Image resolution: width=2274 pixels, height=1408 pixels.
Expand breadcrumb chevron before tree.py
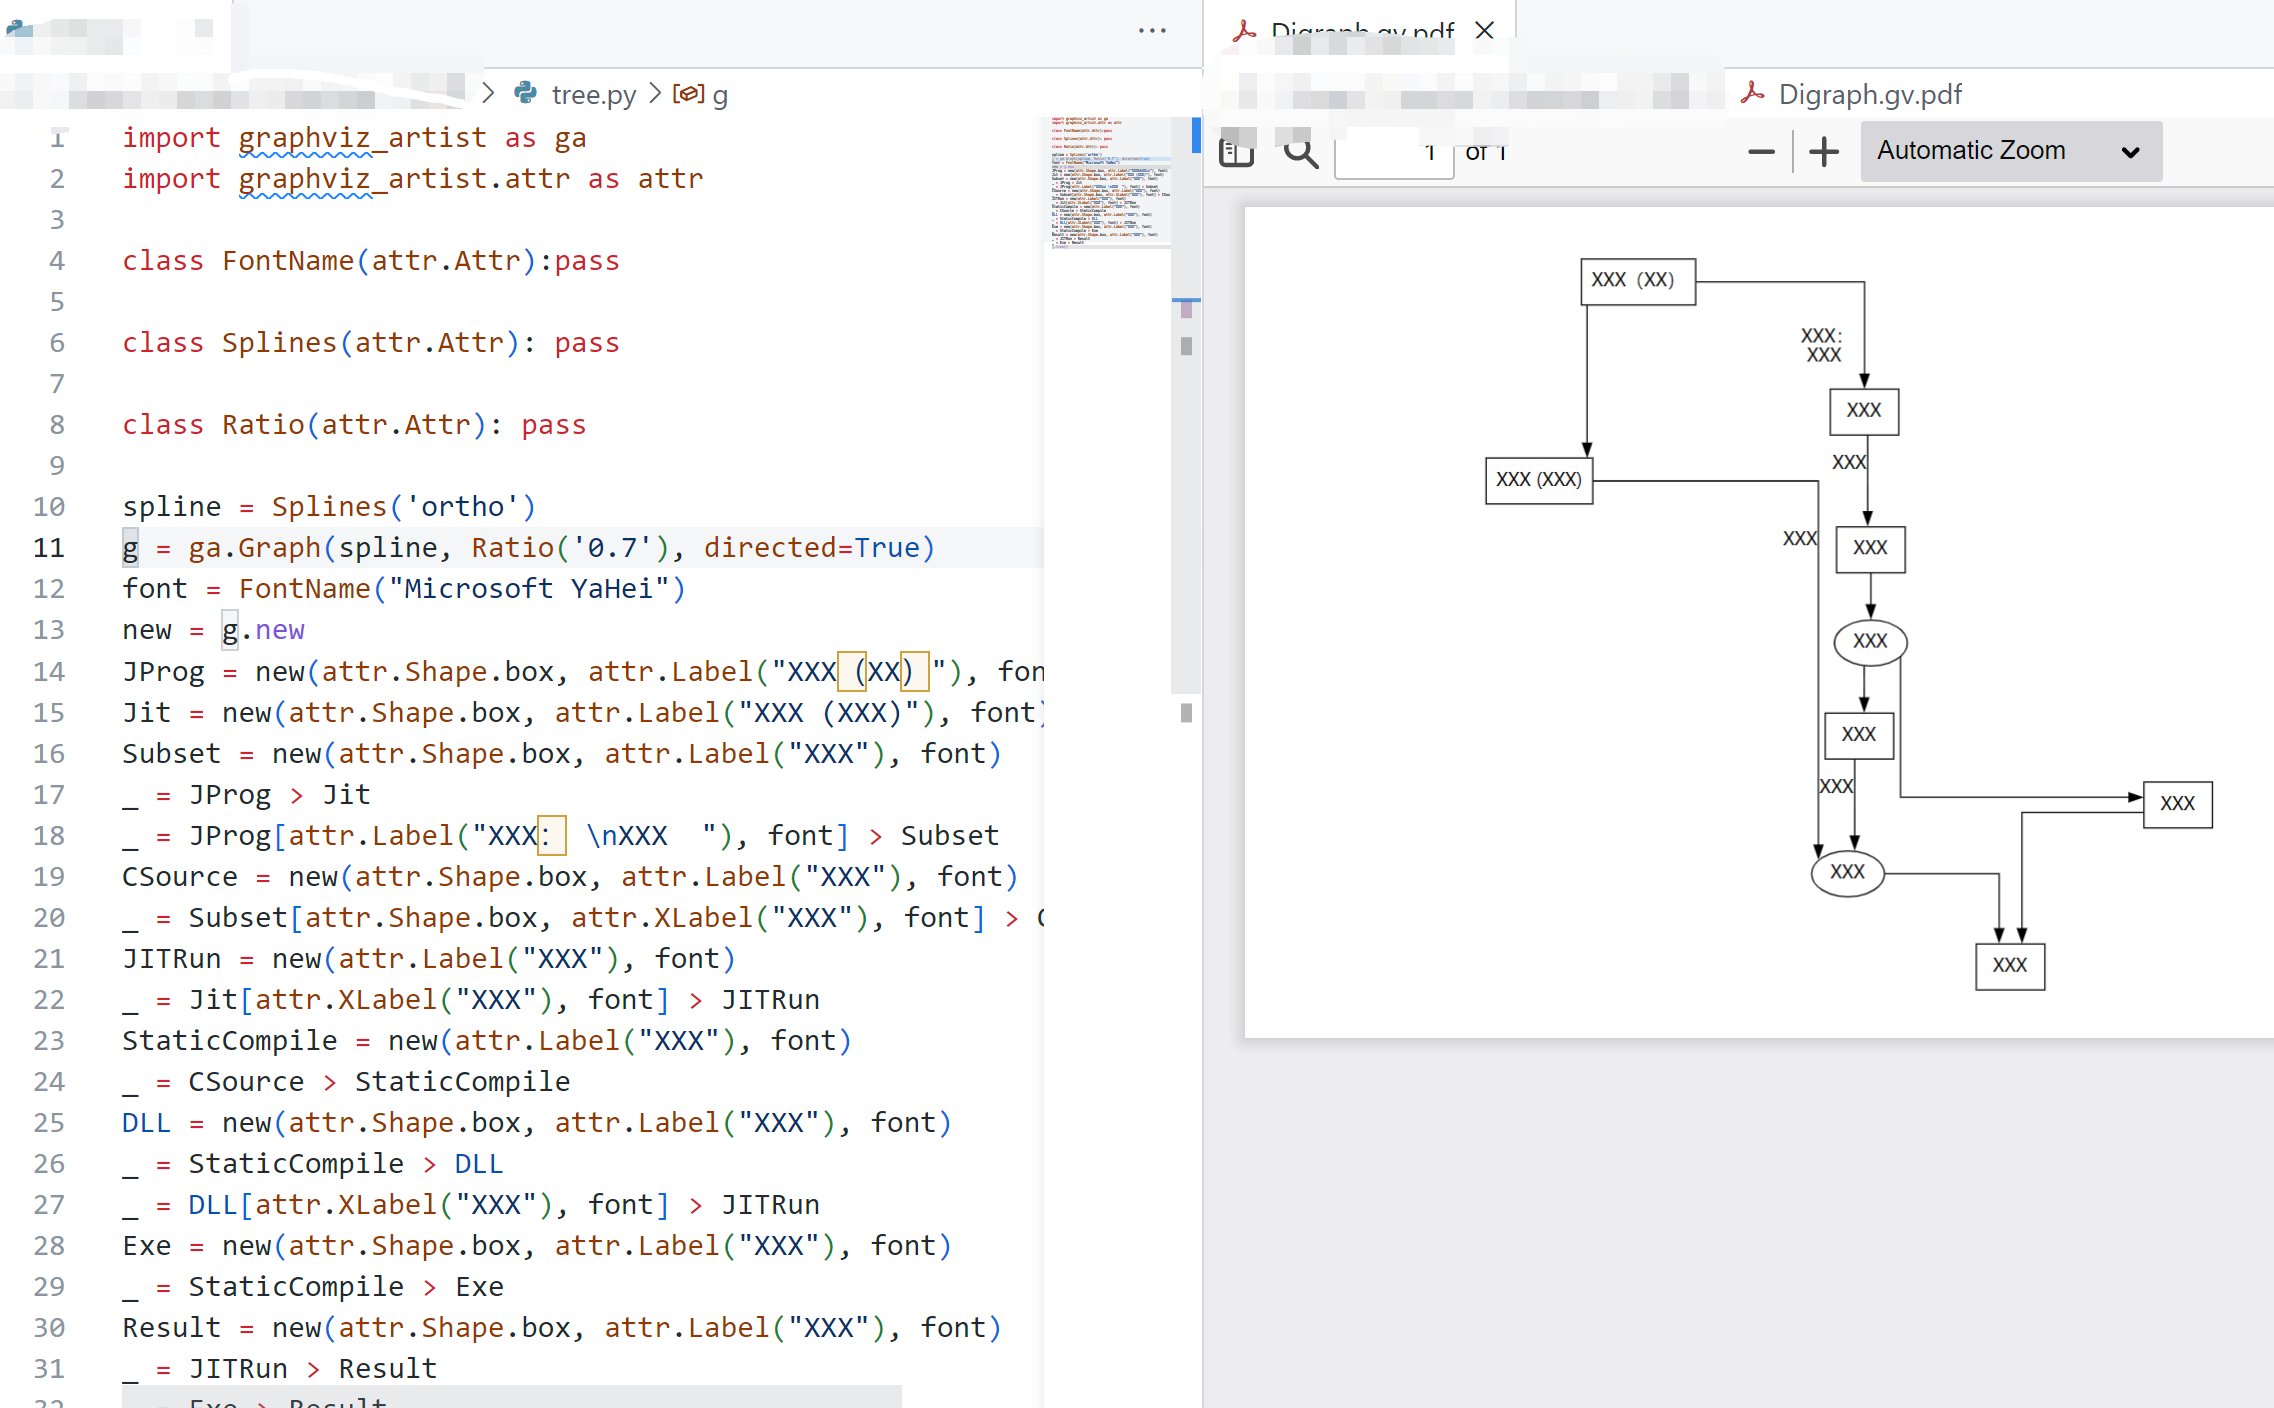[488, 93]
